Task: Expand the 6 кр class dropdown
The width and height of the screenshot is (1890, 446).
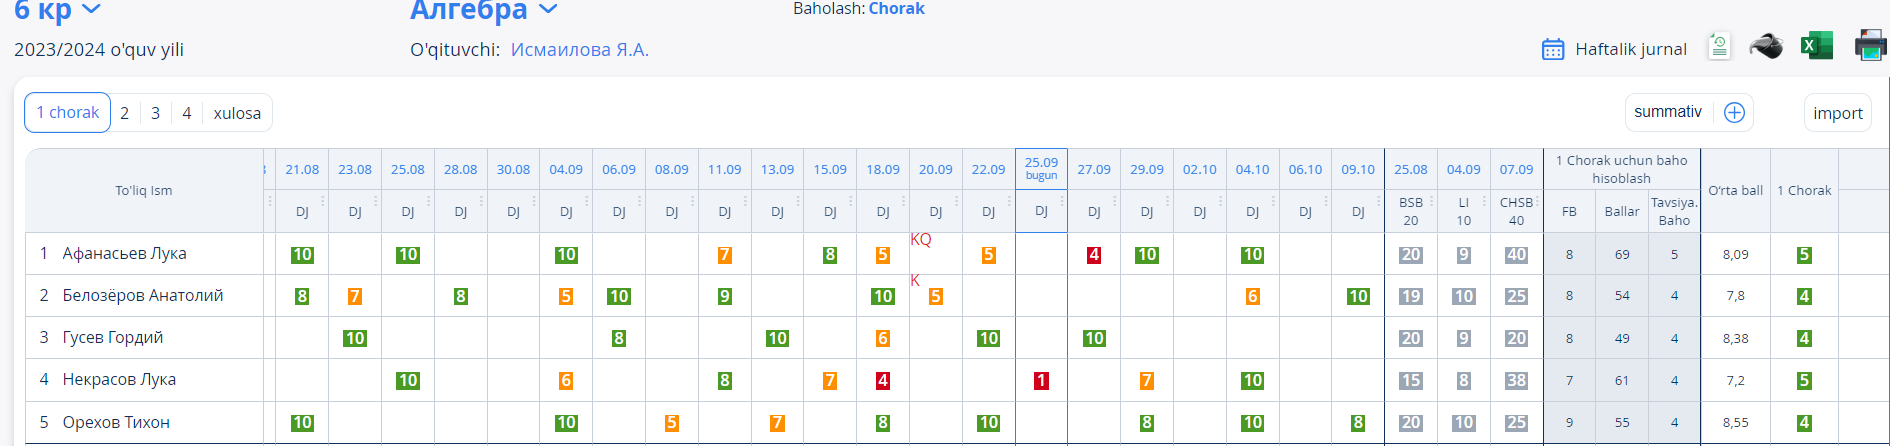Action: coord(91,10)
